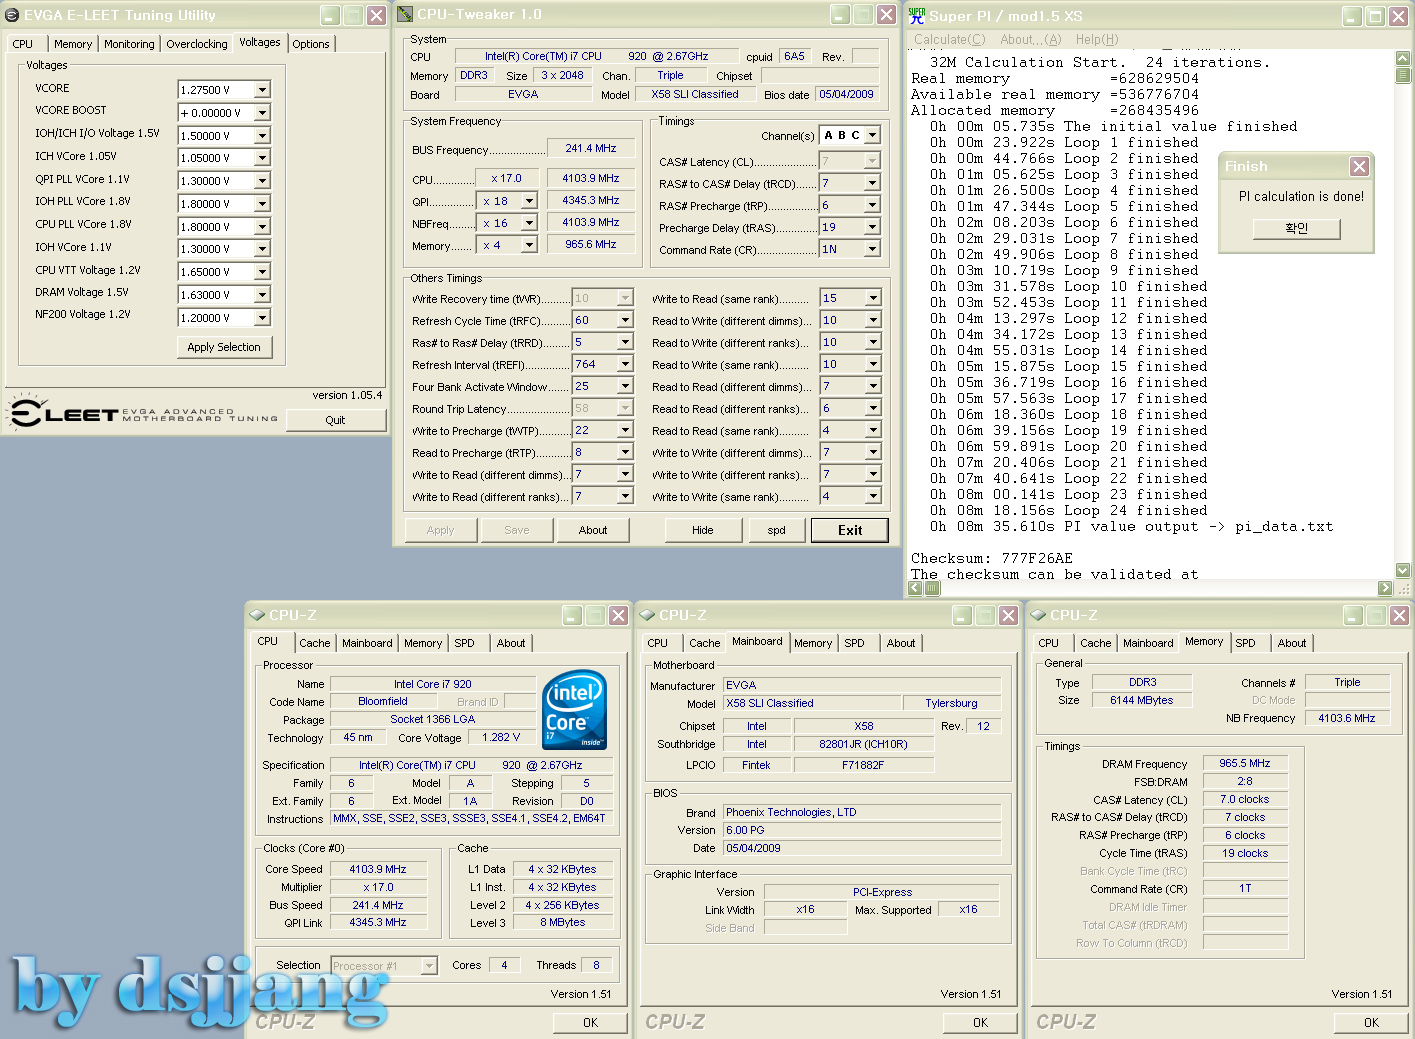Click the EVGA E-LEET title bar icon
The height and width of the screenshot is (1039, 1415).
point(12,15)
